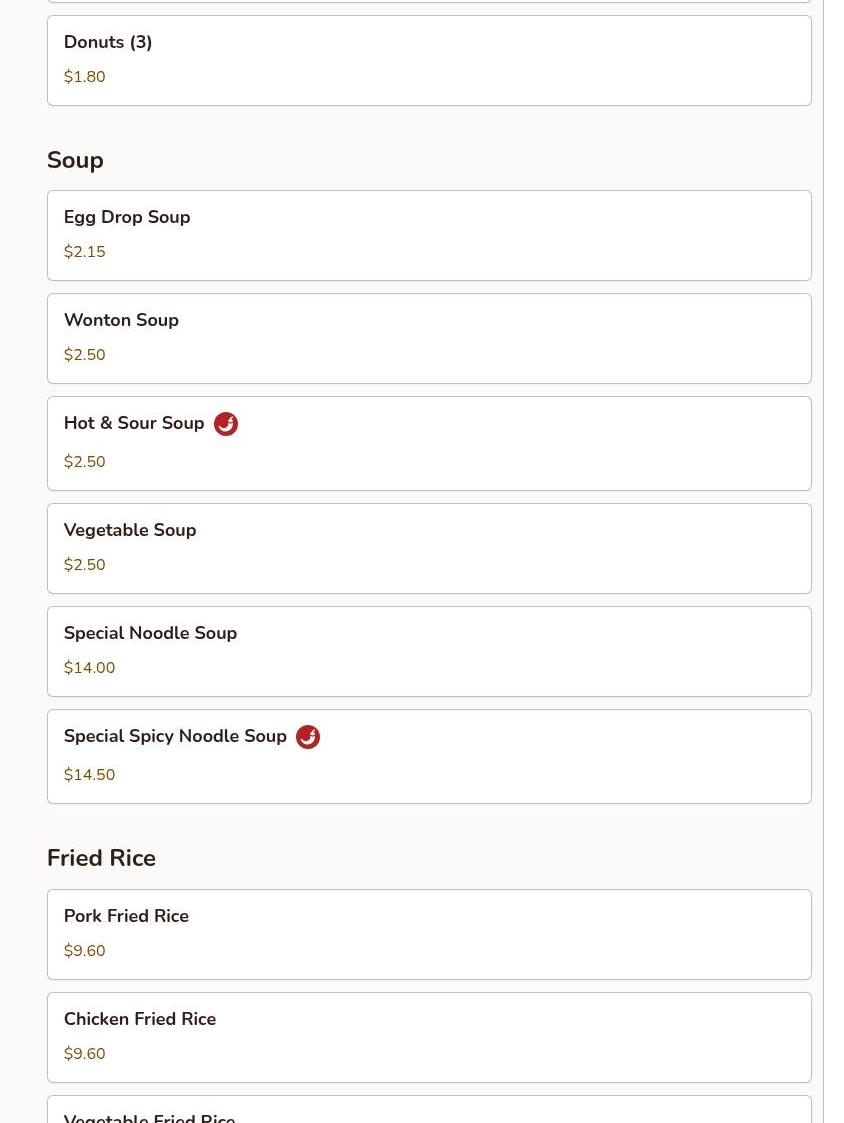Click the $2.50 price under Wonton Soup

(x=84, y=355)
